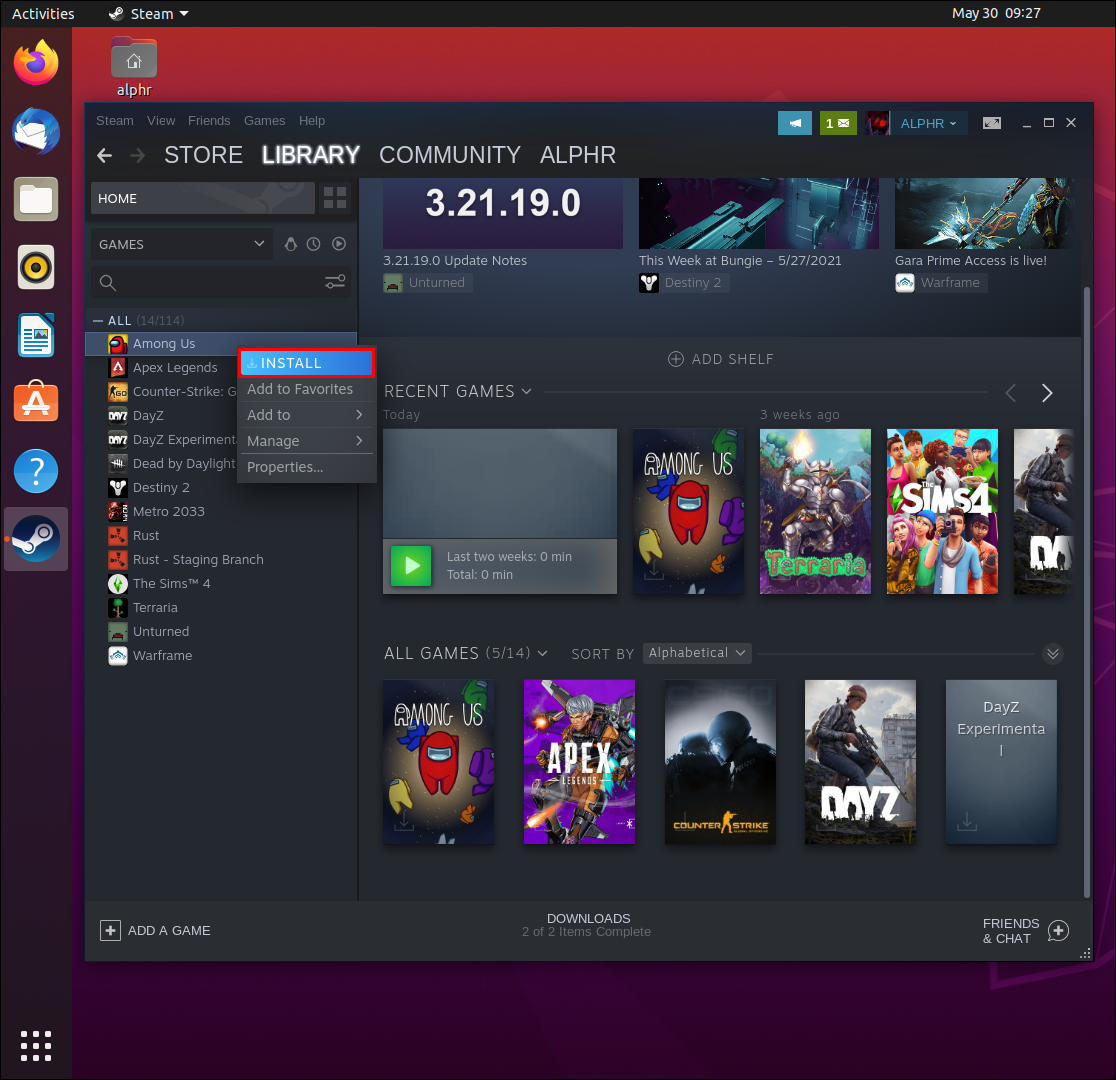
Task: Choose Add to Favorites in context menu
Action: click(x=305, y=389)
